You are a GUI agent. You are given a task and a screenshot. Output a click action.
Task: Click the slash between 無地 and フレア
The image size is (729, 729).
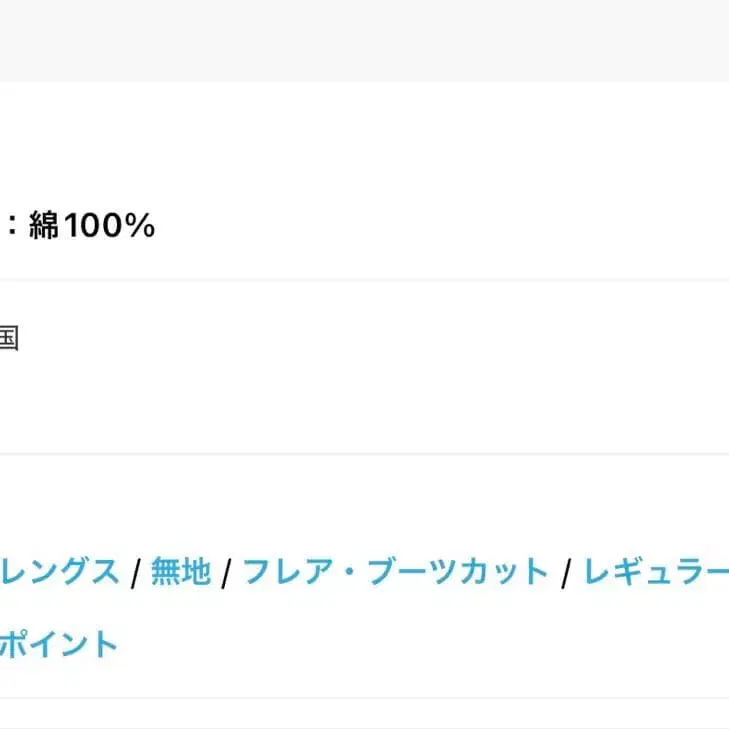coord(227,573)
